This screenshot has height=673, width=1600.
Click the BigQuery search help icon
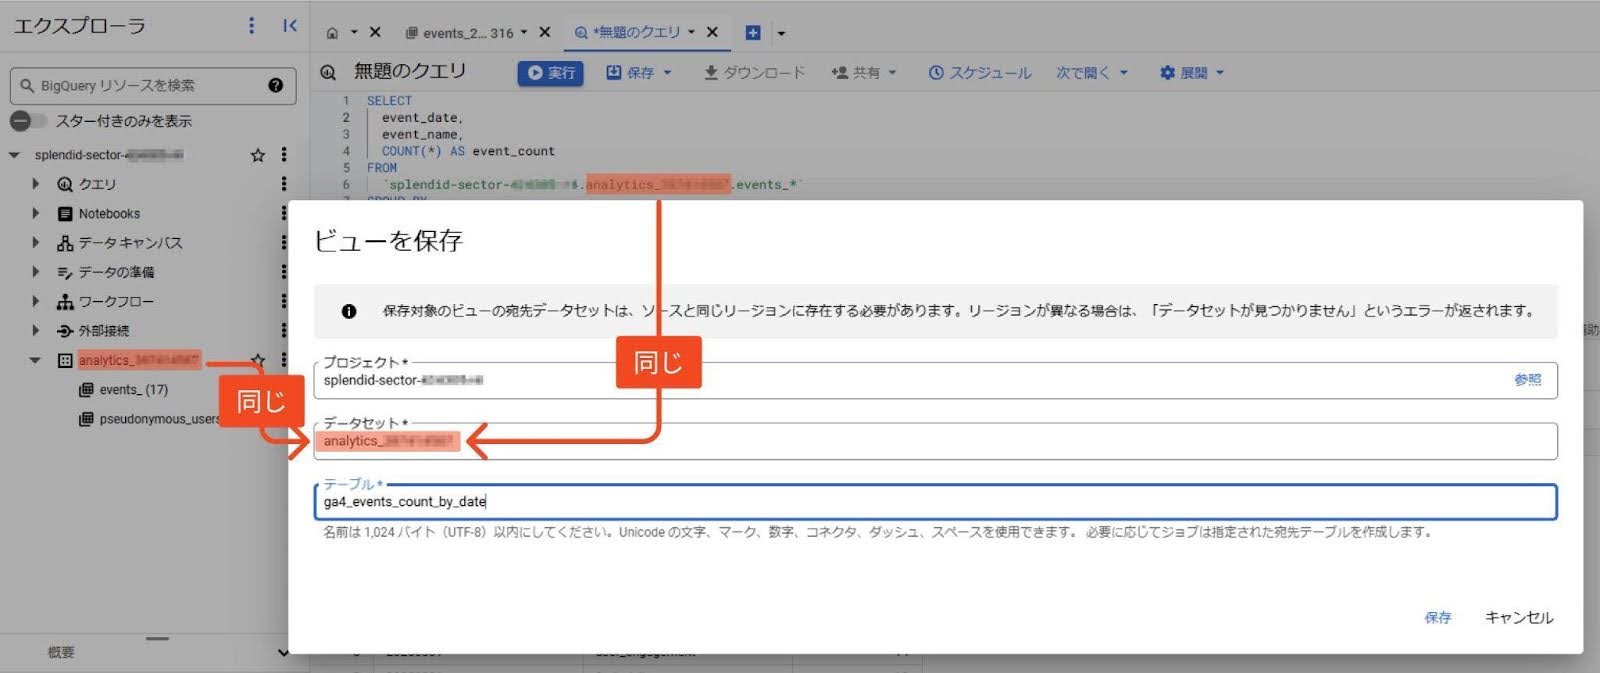coord(275,86)
